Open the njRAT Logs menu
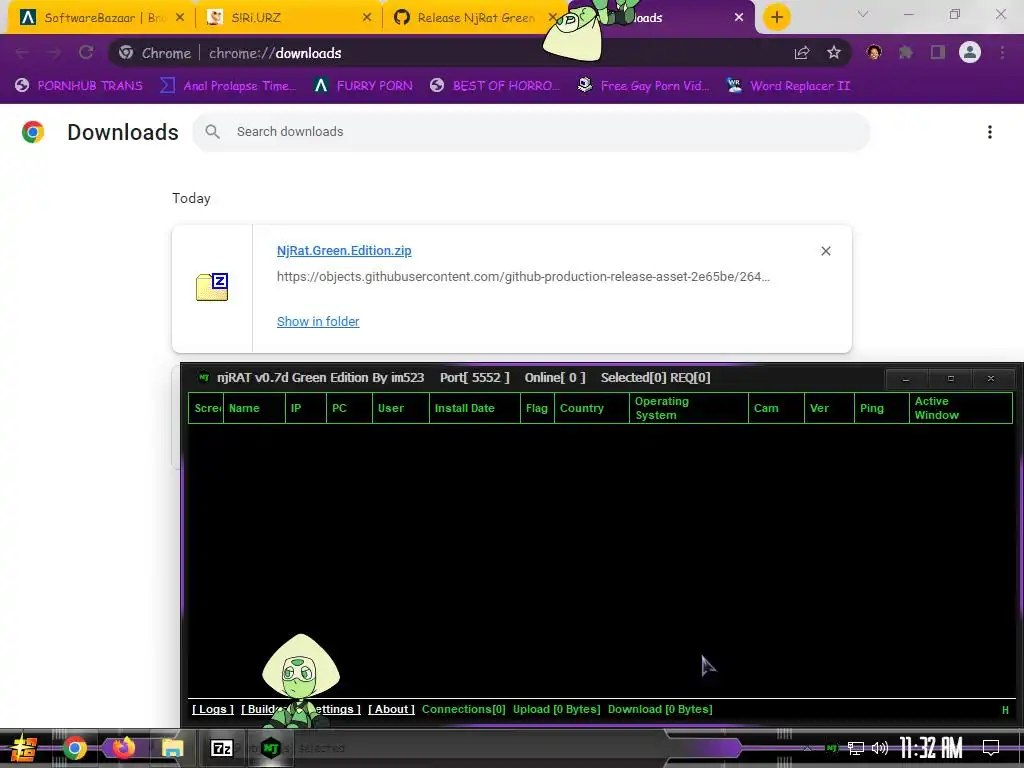Screen dimensions: 1024x768 tap(213, 709)
